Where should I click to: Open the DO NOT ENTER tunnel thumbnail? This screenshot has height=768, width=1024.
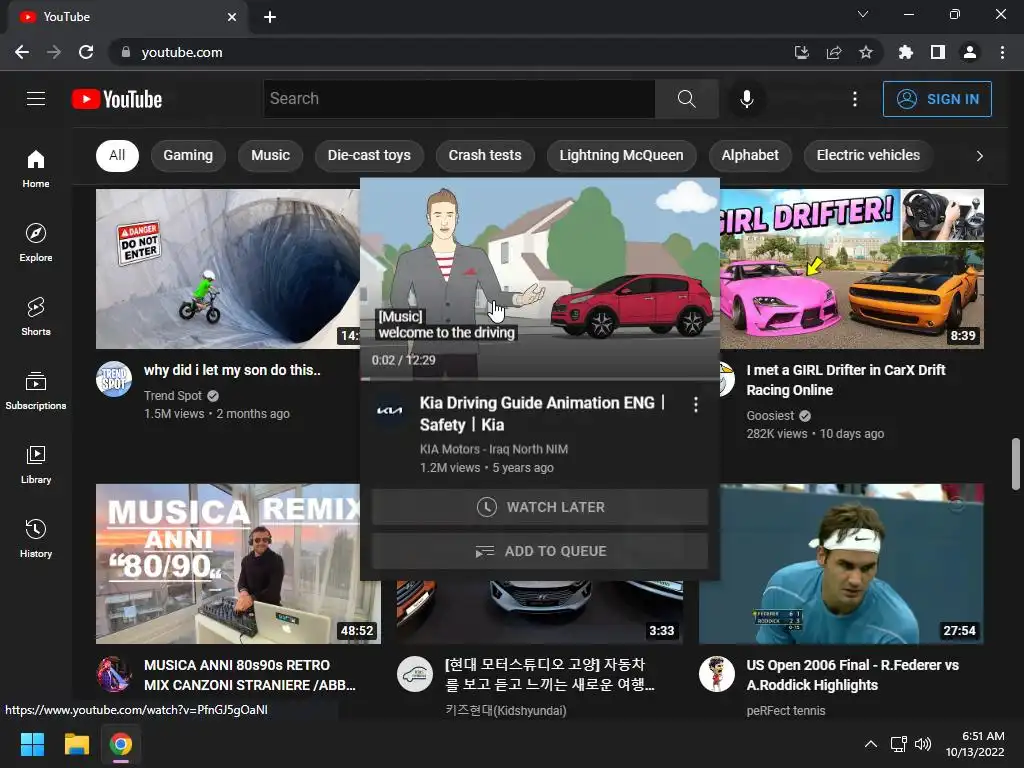pos(228,268)
